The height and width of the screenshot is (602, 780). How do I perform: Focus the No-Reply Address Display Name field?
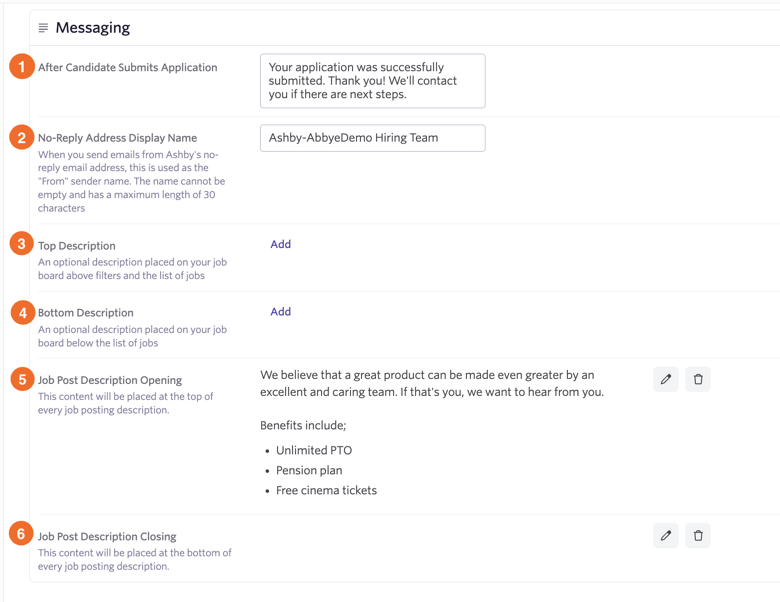coord(373,138)
